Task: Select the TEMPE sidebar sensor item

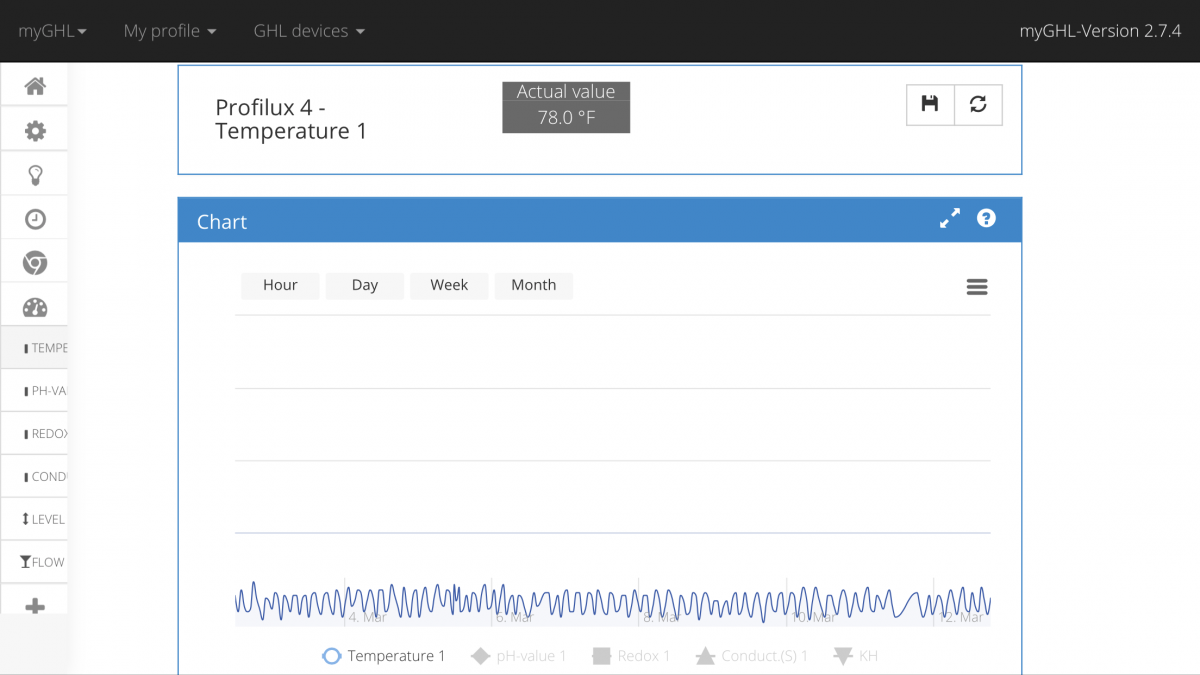Action: (x=35, y=348)
